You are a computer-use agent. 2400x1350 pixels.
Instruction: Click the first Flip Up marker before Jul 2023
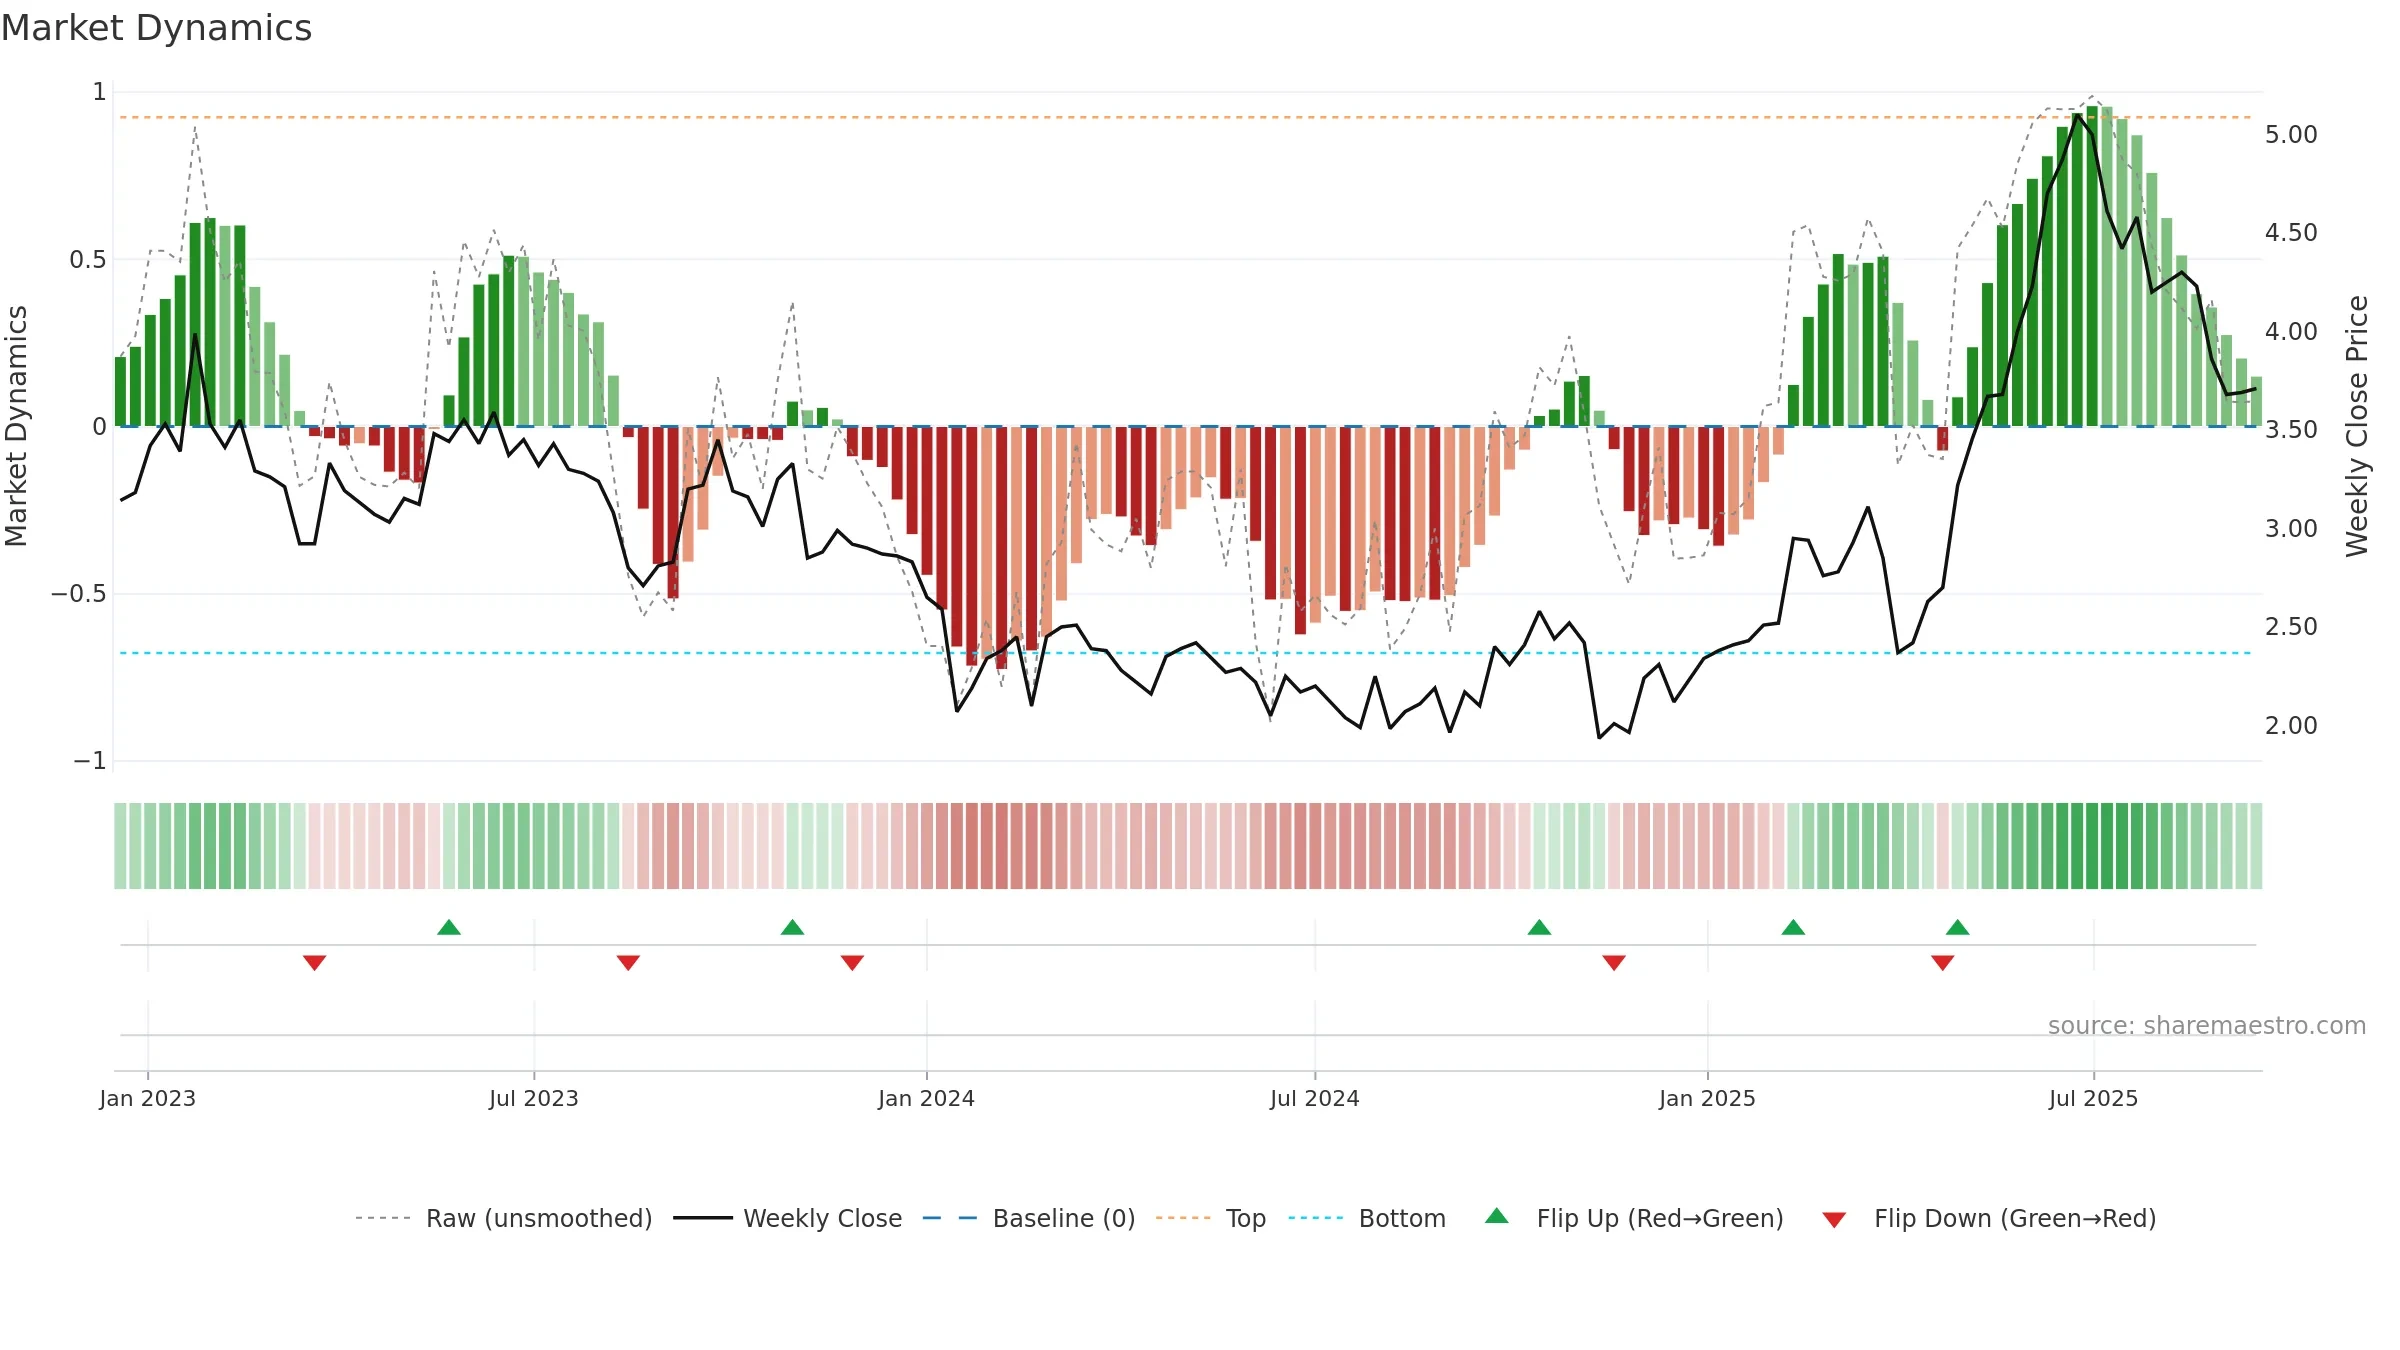click(x=449, y=927)
